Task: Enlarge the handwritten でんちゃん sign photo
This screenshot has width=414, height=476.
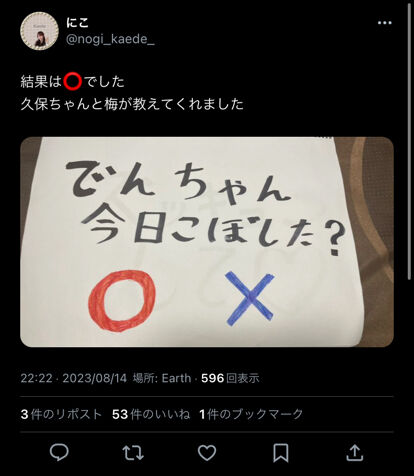Action: 207,242
